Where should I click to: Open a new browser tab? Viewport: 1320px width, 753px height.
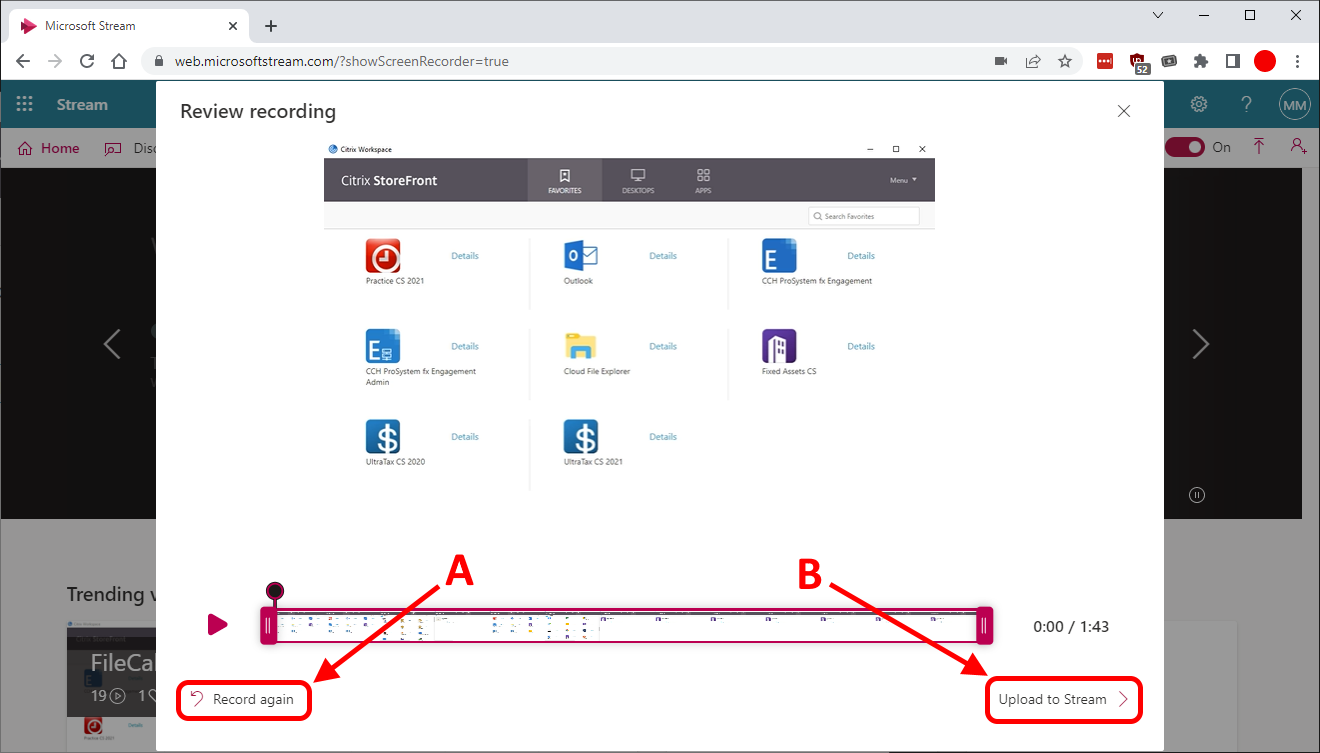pos(270,26)
